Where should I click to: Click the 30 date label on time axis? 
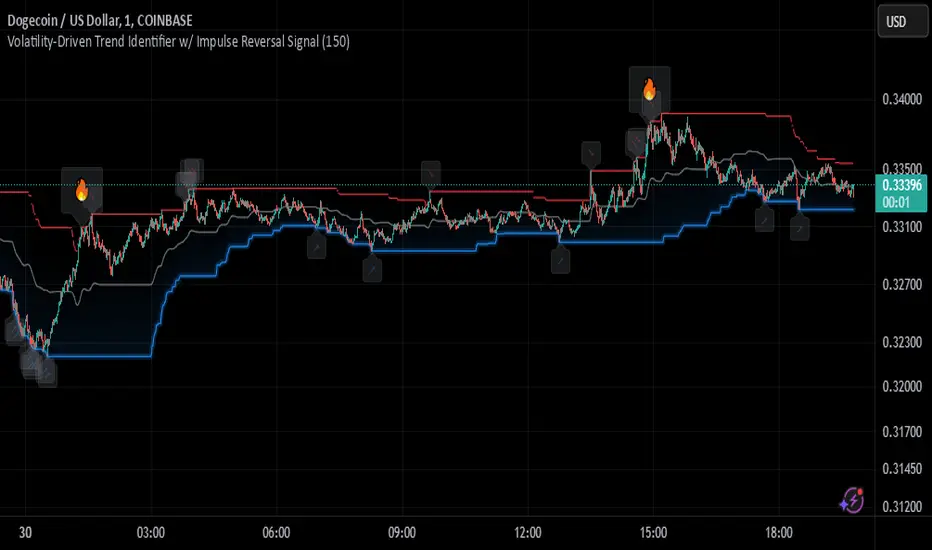pyautogui.click(x=25, y=532)
